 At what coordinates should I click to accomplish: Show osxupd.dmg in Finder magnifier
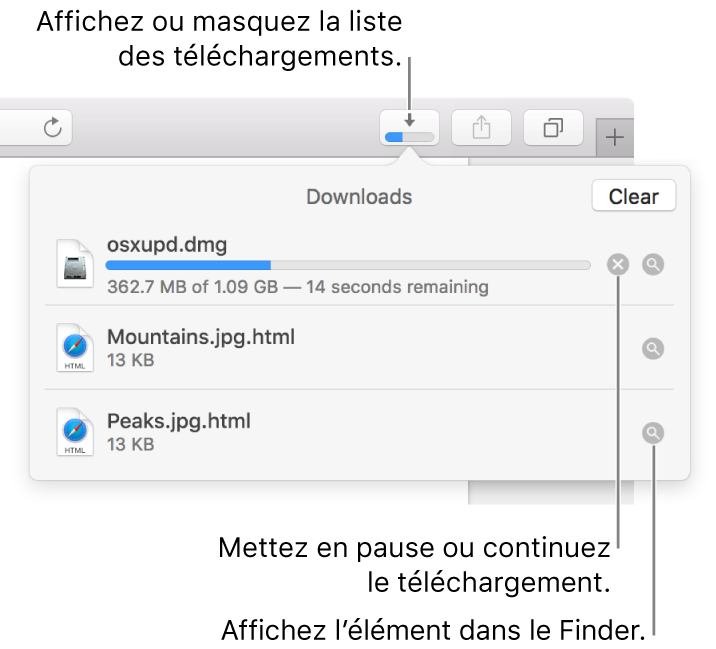pyautogui.click(x=653, y=264)
